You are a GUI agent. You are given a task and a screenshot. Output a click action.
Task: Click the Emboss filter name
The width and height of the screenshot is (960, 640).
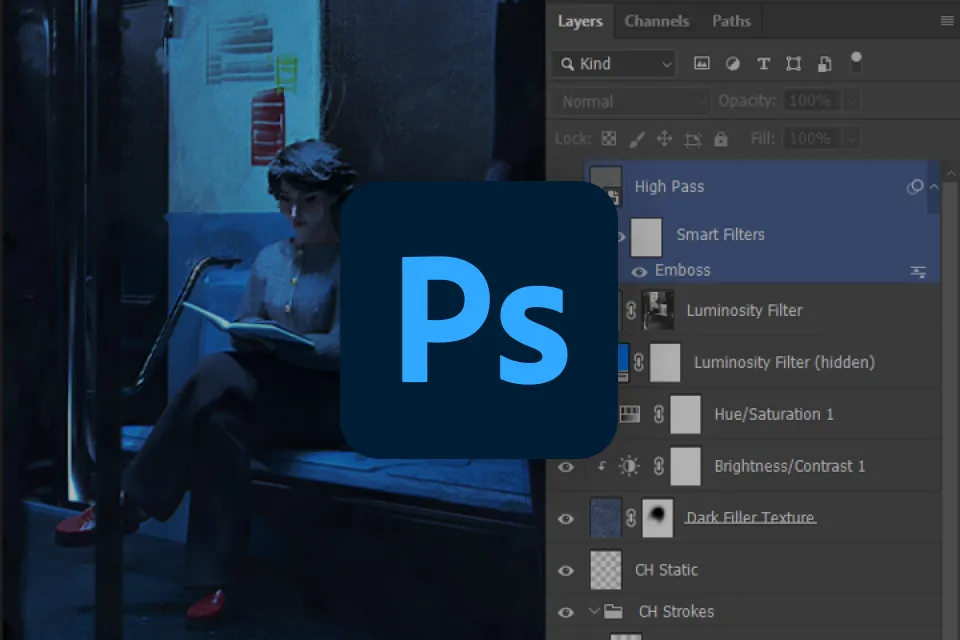coord(682,270)
